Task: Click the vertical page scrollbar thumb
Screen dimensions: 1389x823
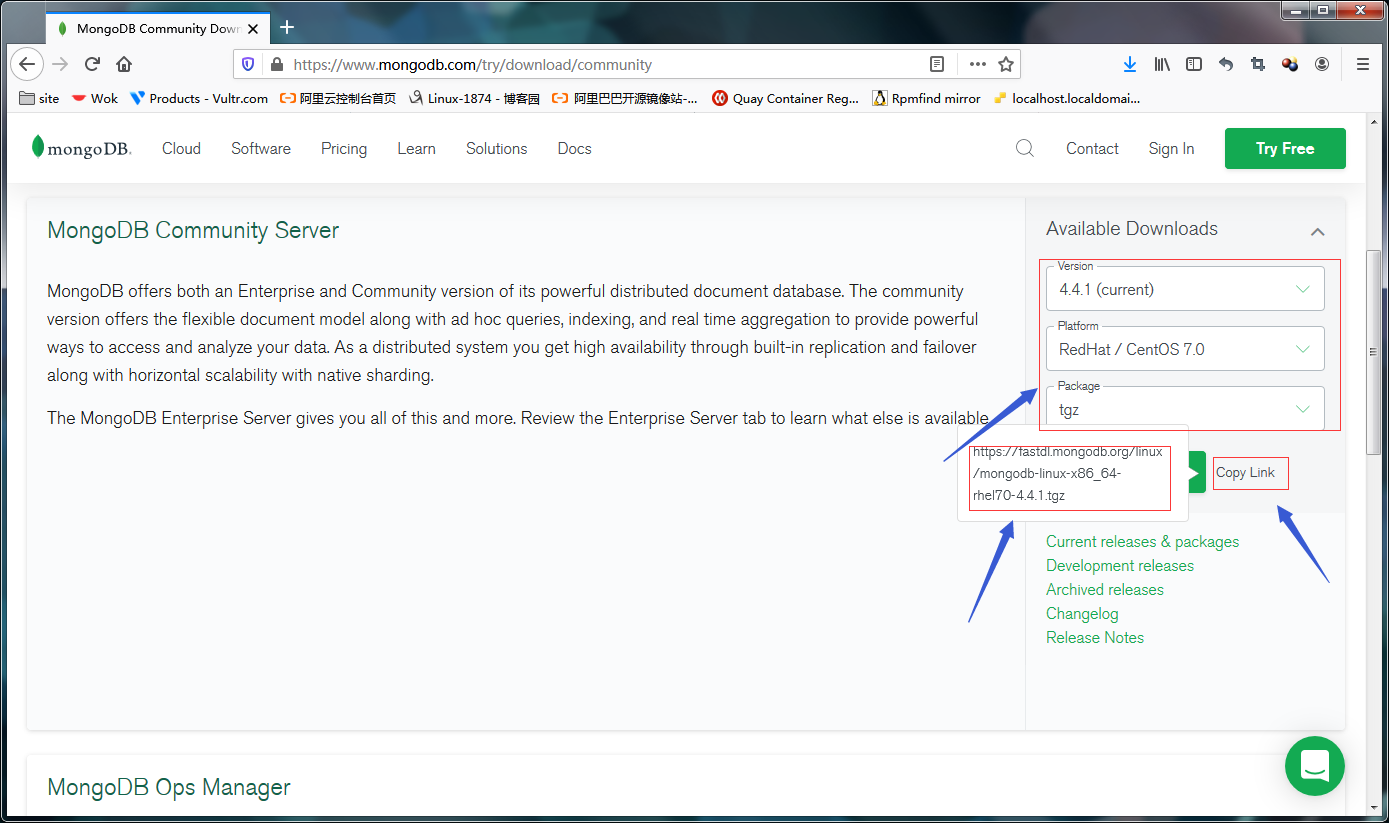Action: pos(1373,352)
